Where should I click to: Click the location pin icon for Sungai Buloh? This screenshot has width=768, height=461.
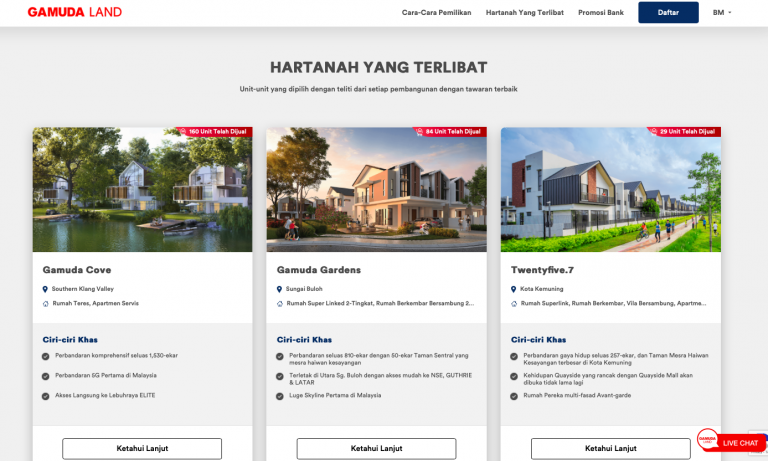coord(280,289)
